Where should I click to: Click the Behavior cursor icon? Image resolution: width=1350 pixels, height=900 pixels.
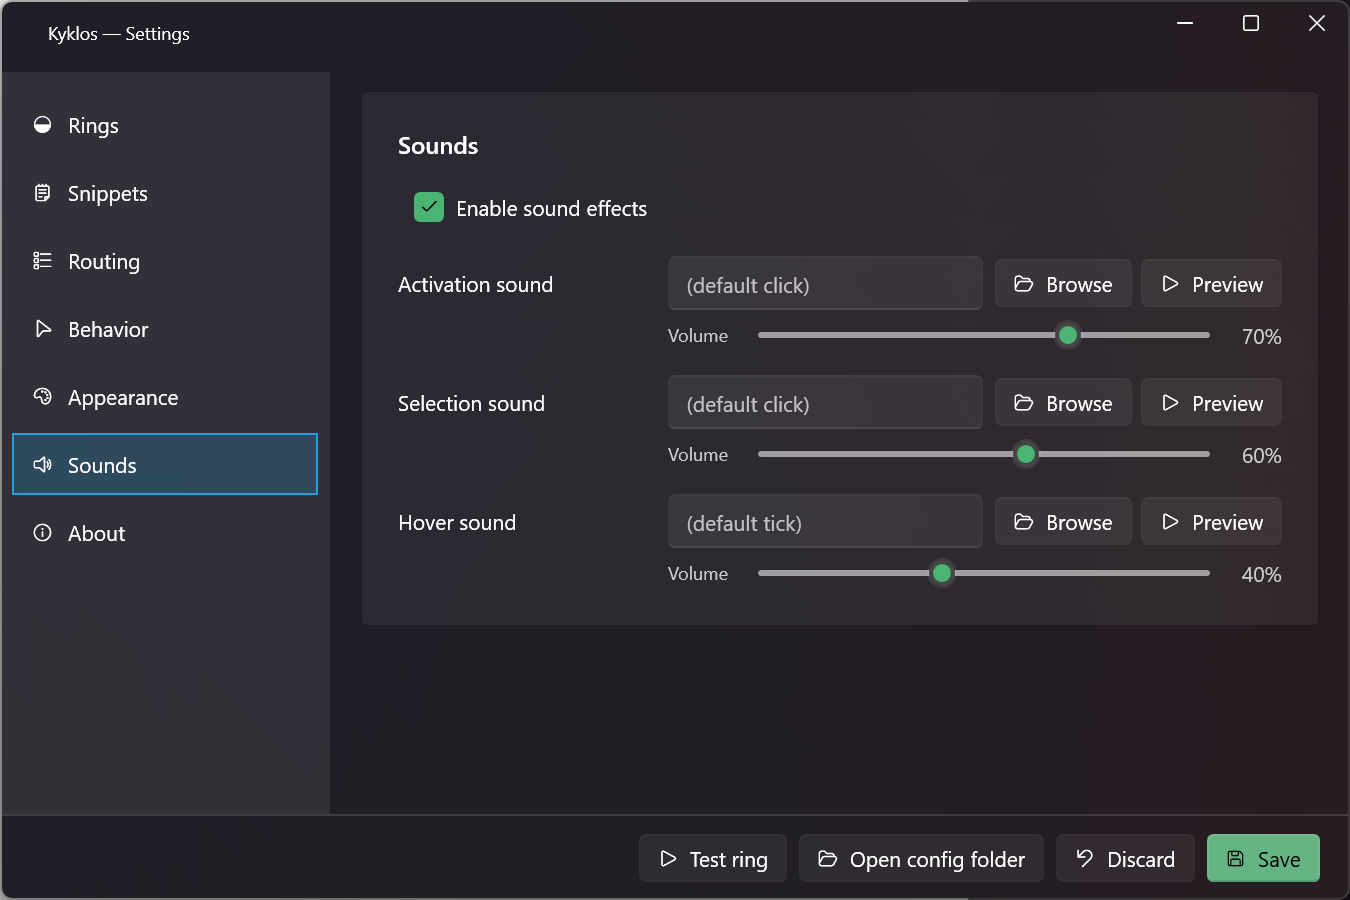point(42,329)
